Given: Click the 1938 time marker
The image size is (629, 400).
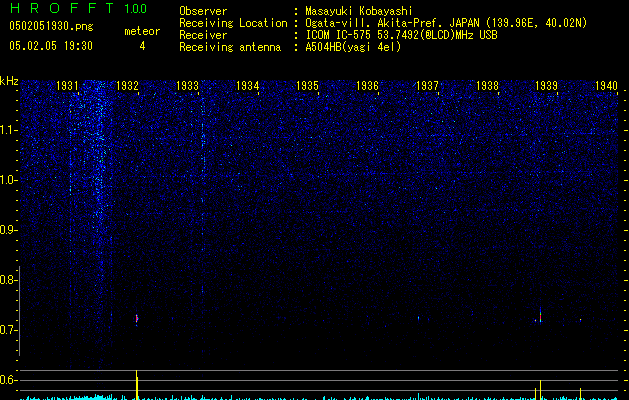Looking at the screenshot, I should point(487,85).
